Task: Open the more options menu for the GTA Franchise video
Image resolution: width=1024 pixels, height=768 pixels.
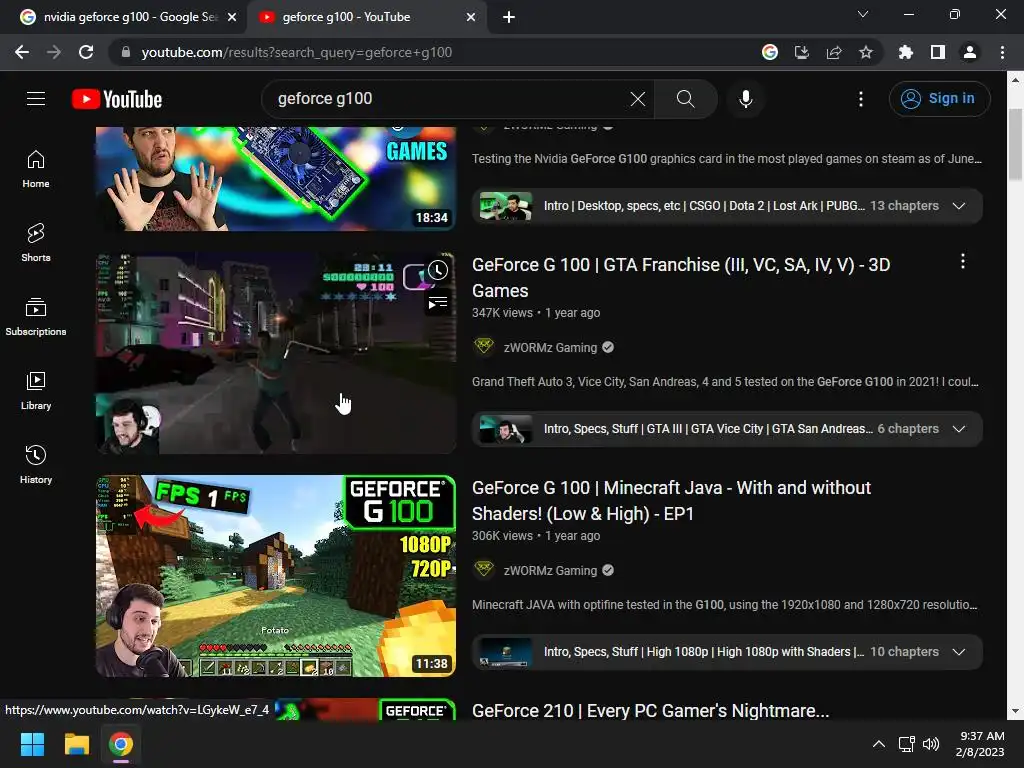Action: pos(963,262)
